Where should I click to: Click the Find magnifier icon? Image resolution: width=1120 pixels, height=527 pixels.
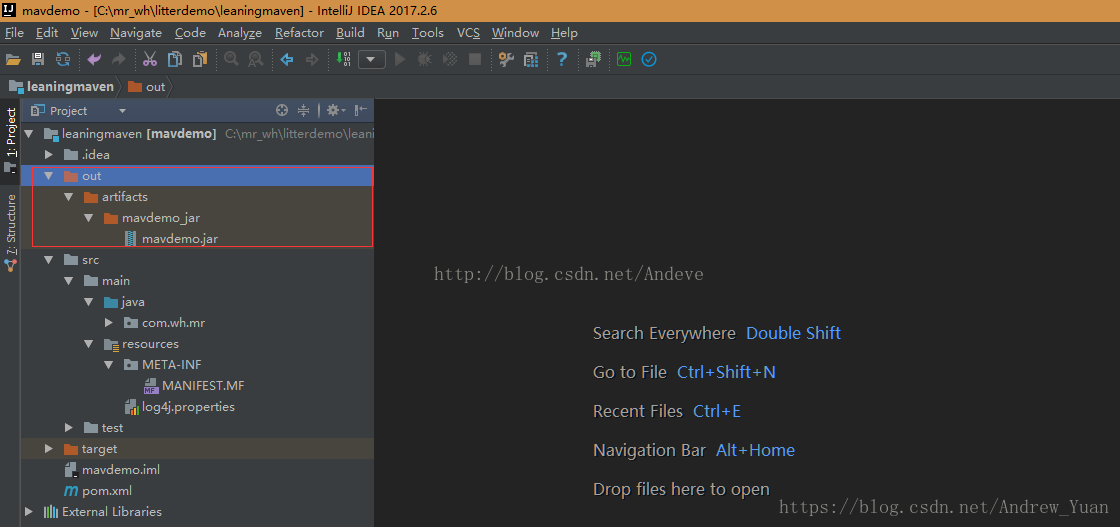[231, 59]
